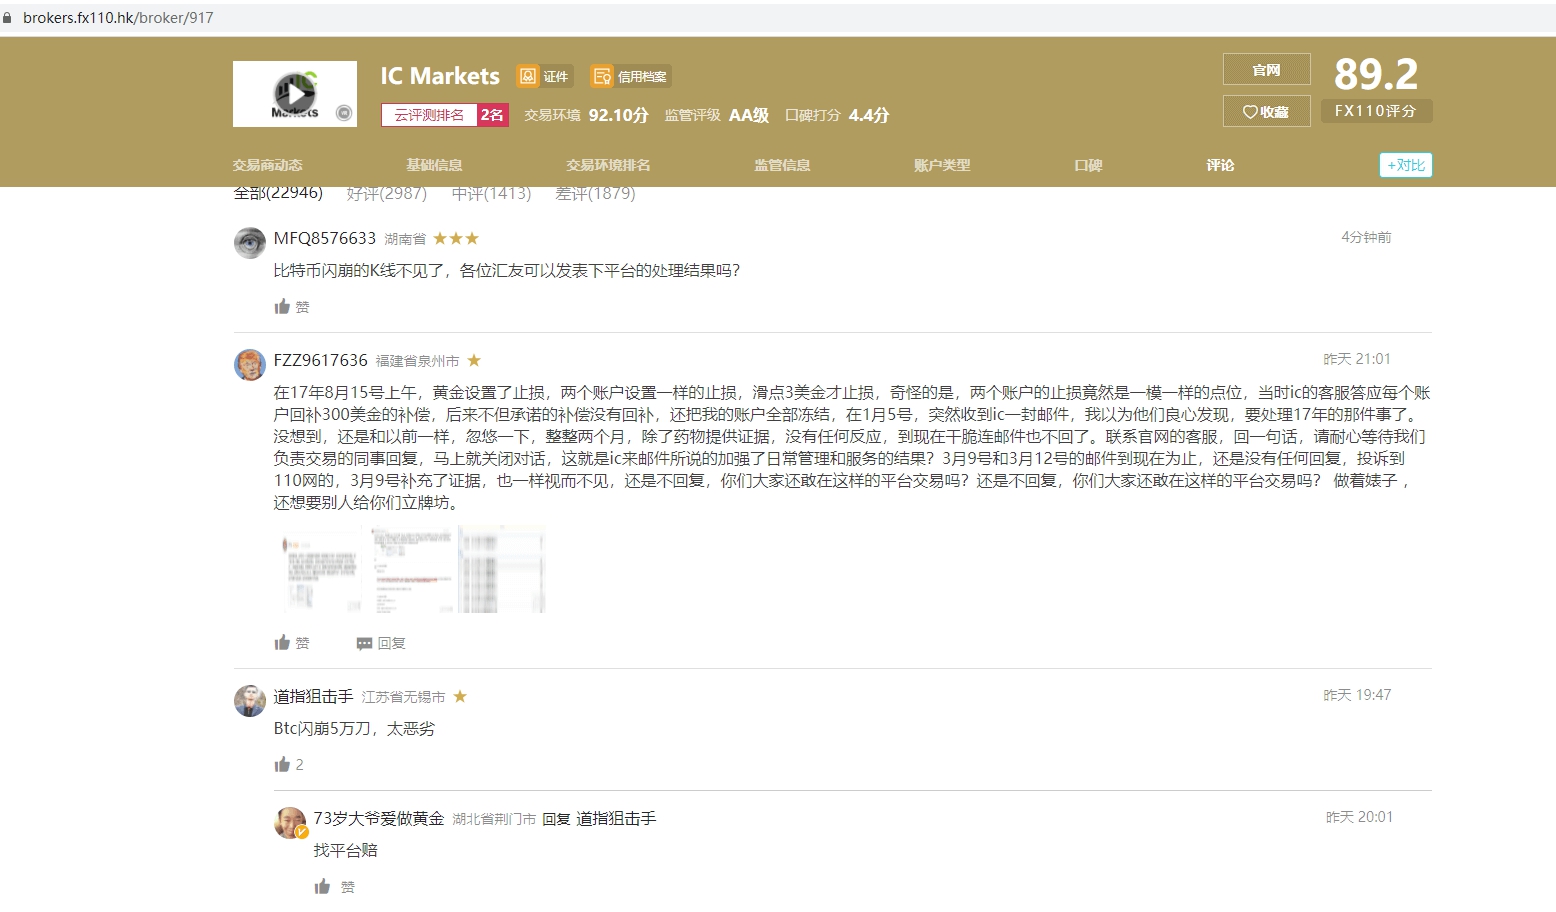
Task: Click the thumbs-up icon under MFQ8576633's comment
Action: (282, 306)
